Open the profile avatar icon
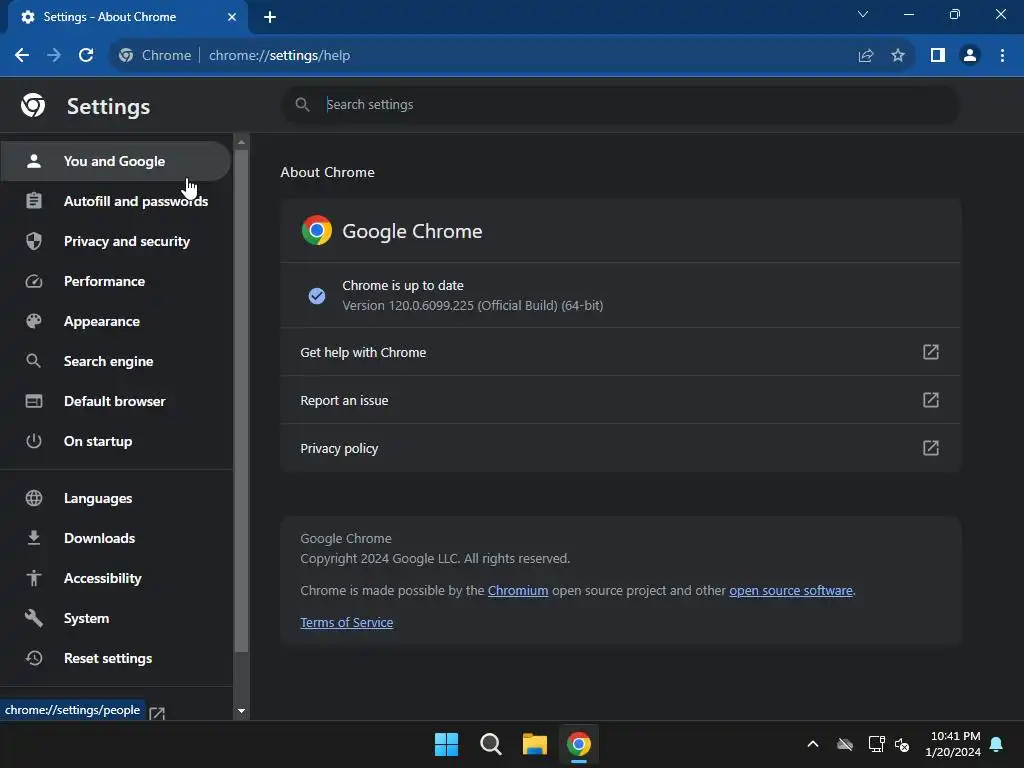The height and width of the screenshot is (768, 1024). [970, 56]
